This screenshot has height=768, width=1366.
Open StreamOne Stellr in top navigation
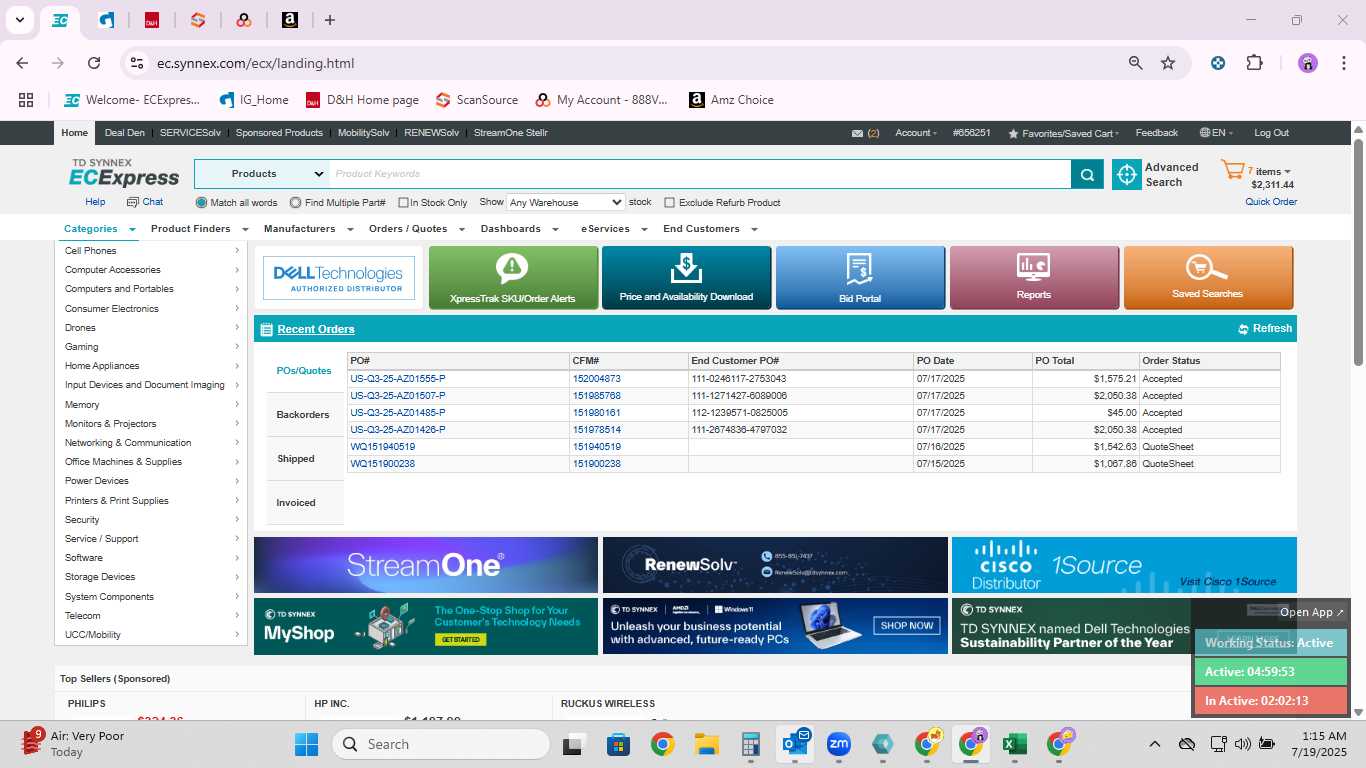click(510, 133)
